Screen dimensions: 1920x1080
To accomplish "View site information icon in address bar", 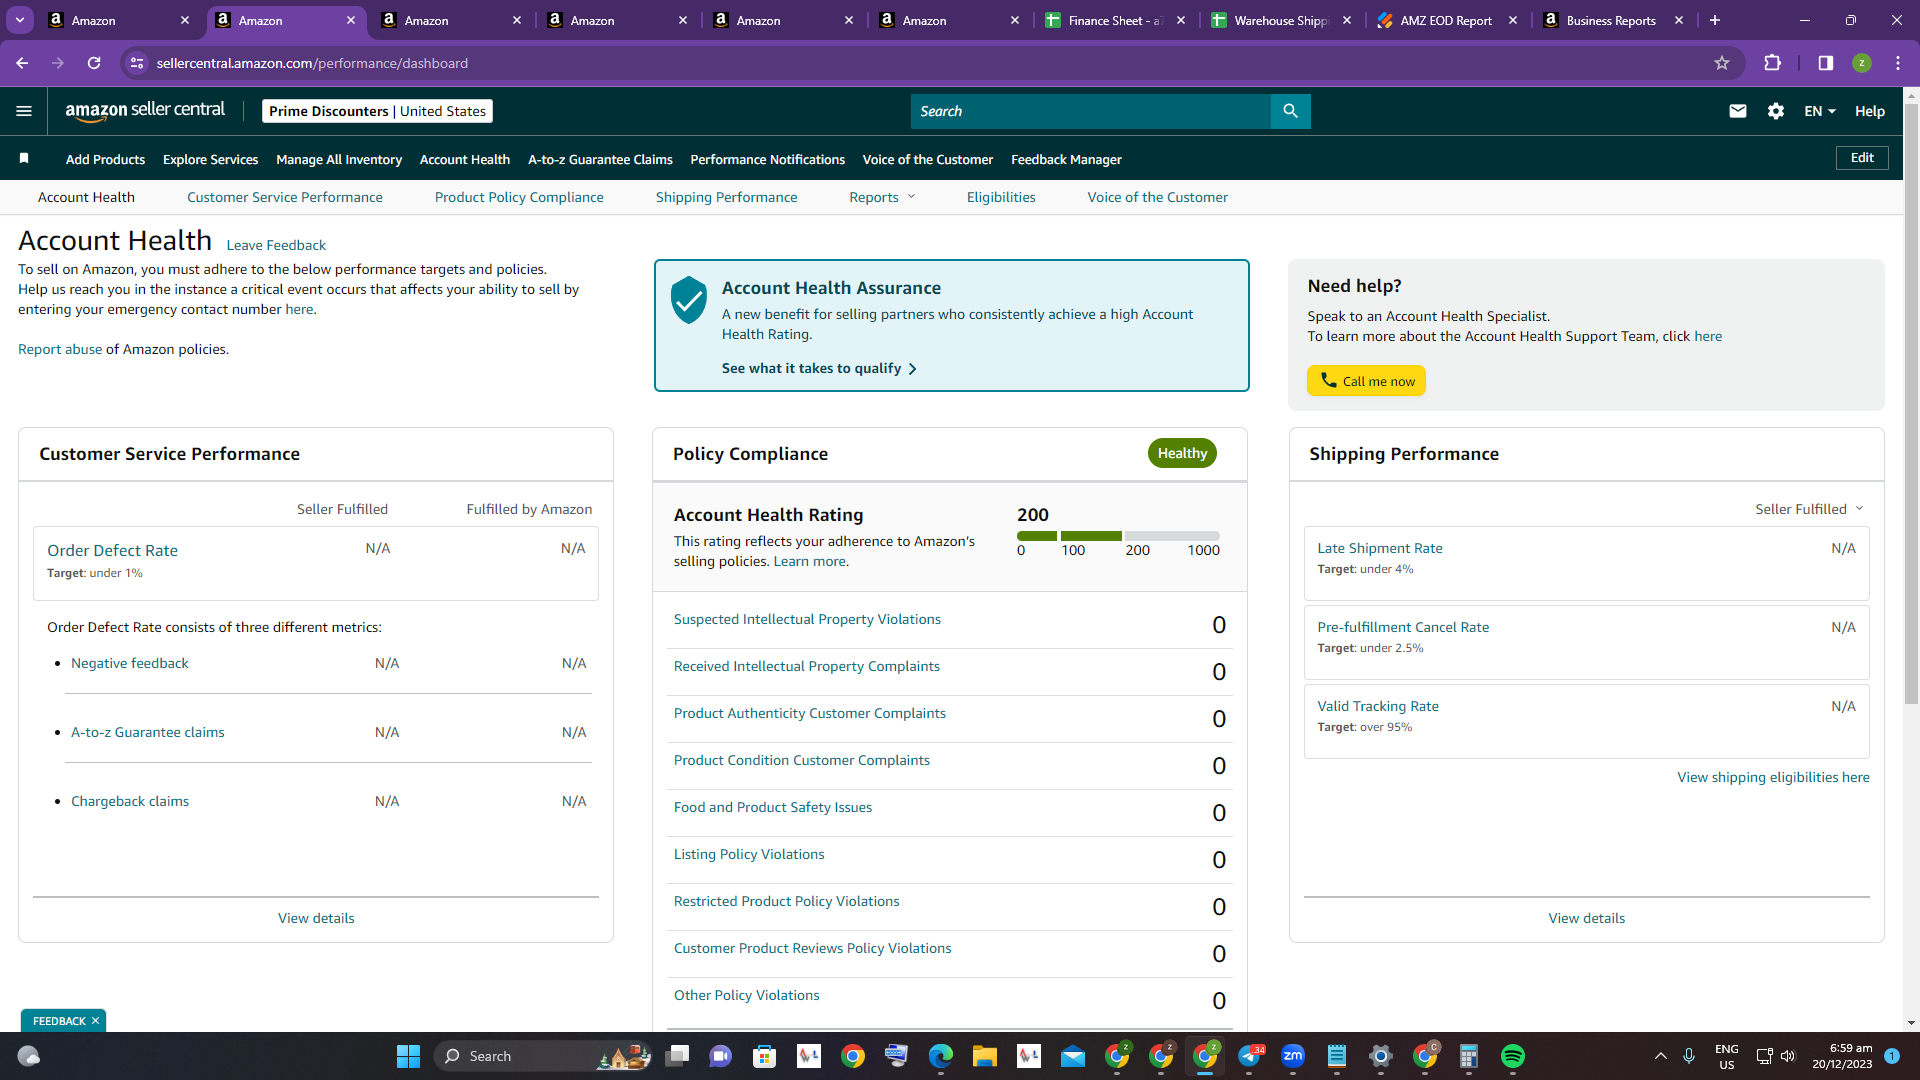I will point(137,63).
